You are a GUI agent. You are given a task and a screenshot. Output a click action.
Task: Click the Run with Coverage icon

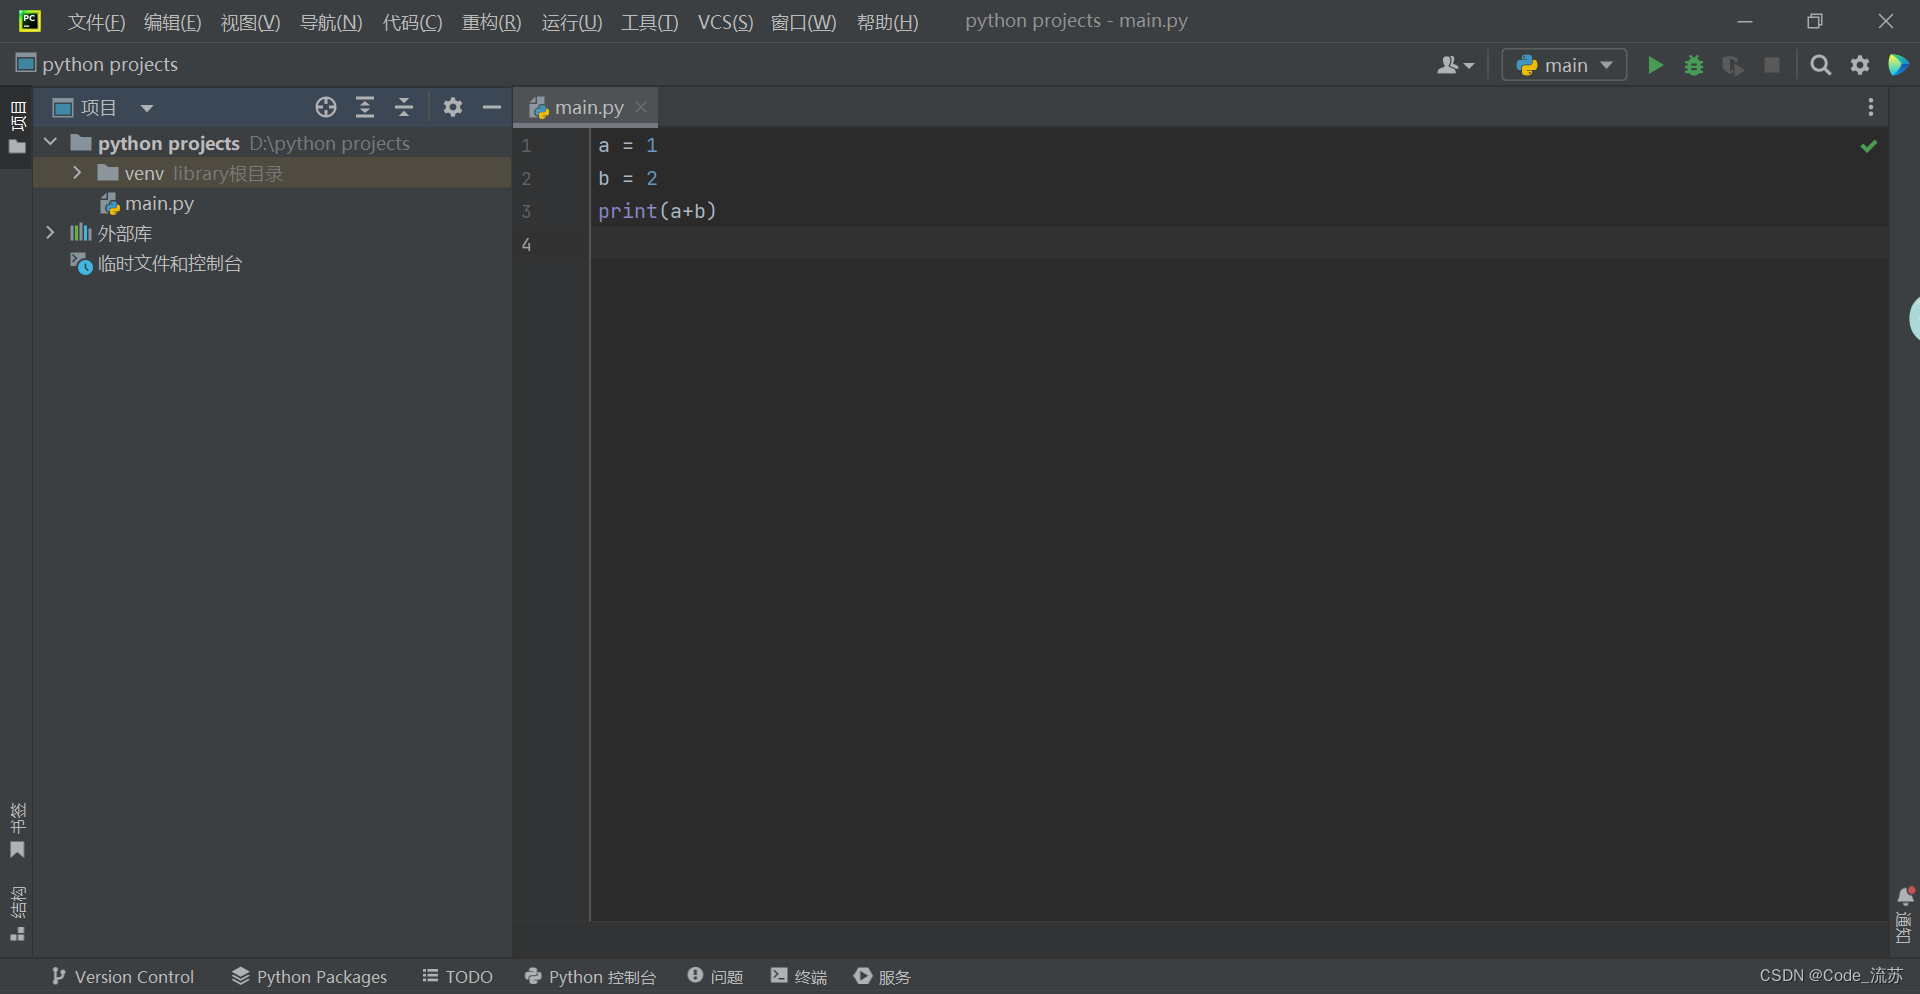click(x=1733, y=65)
